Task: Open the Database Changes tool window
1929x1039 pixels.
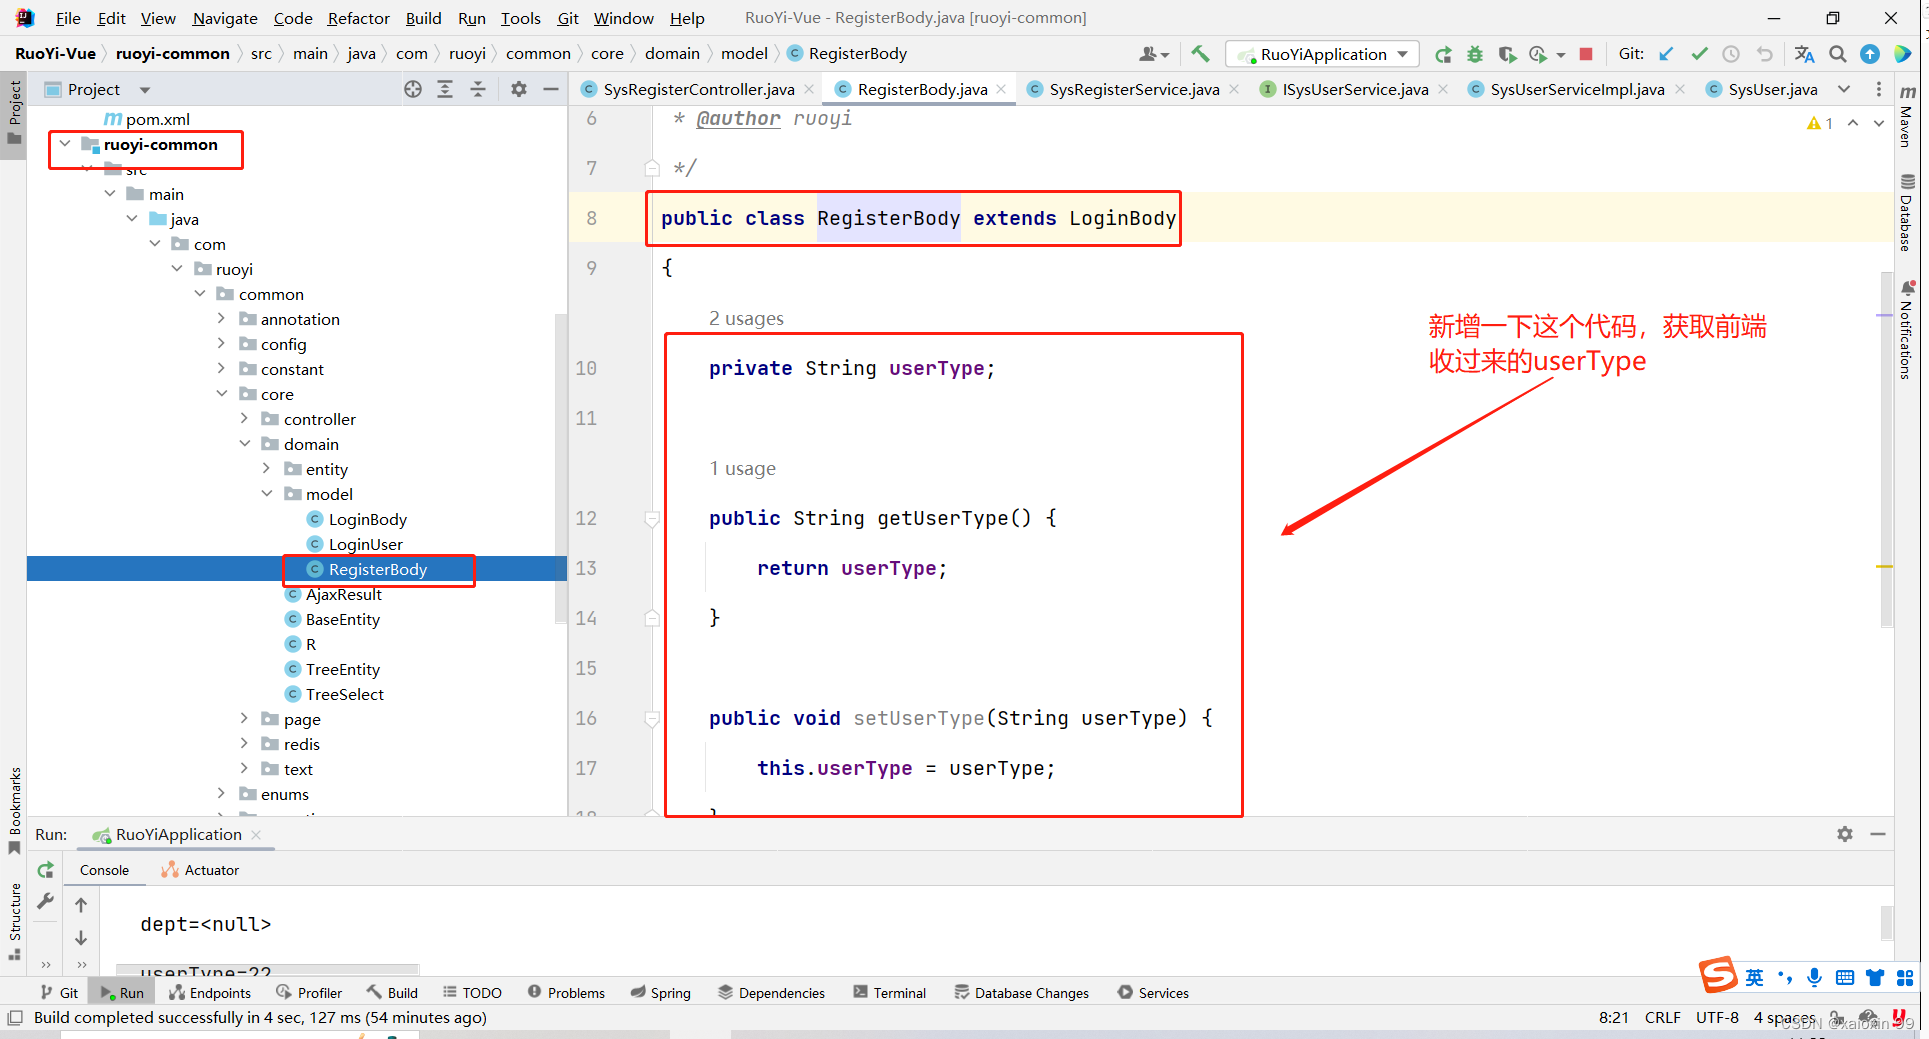Action: (1021, 993)
